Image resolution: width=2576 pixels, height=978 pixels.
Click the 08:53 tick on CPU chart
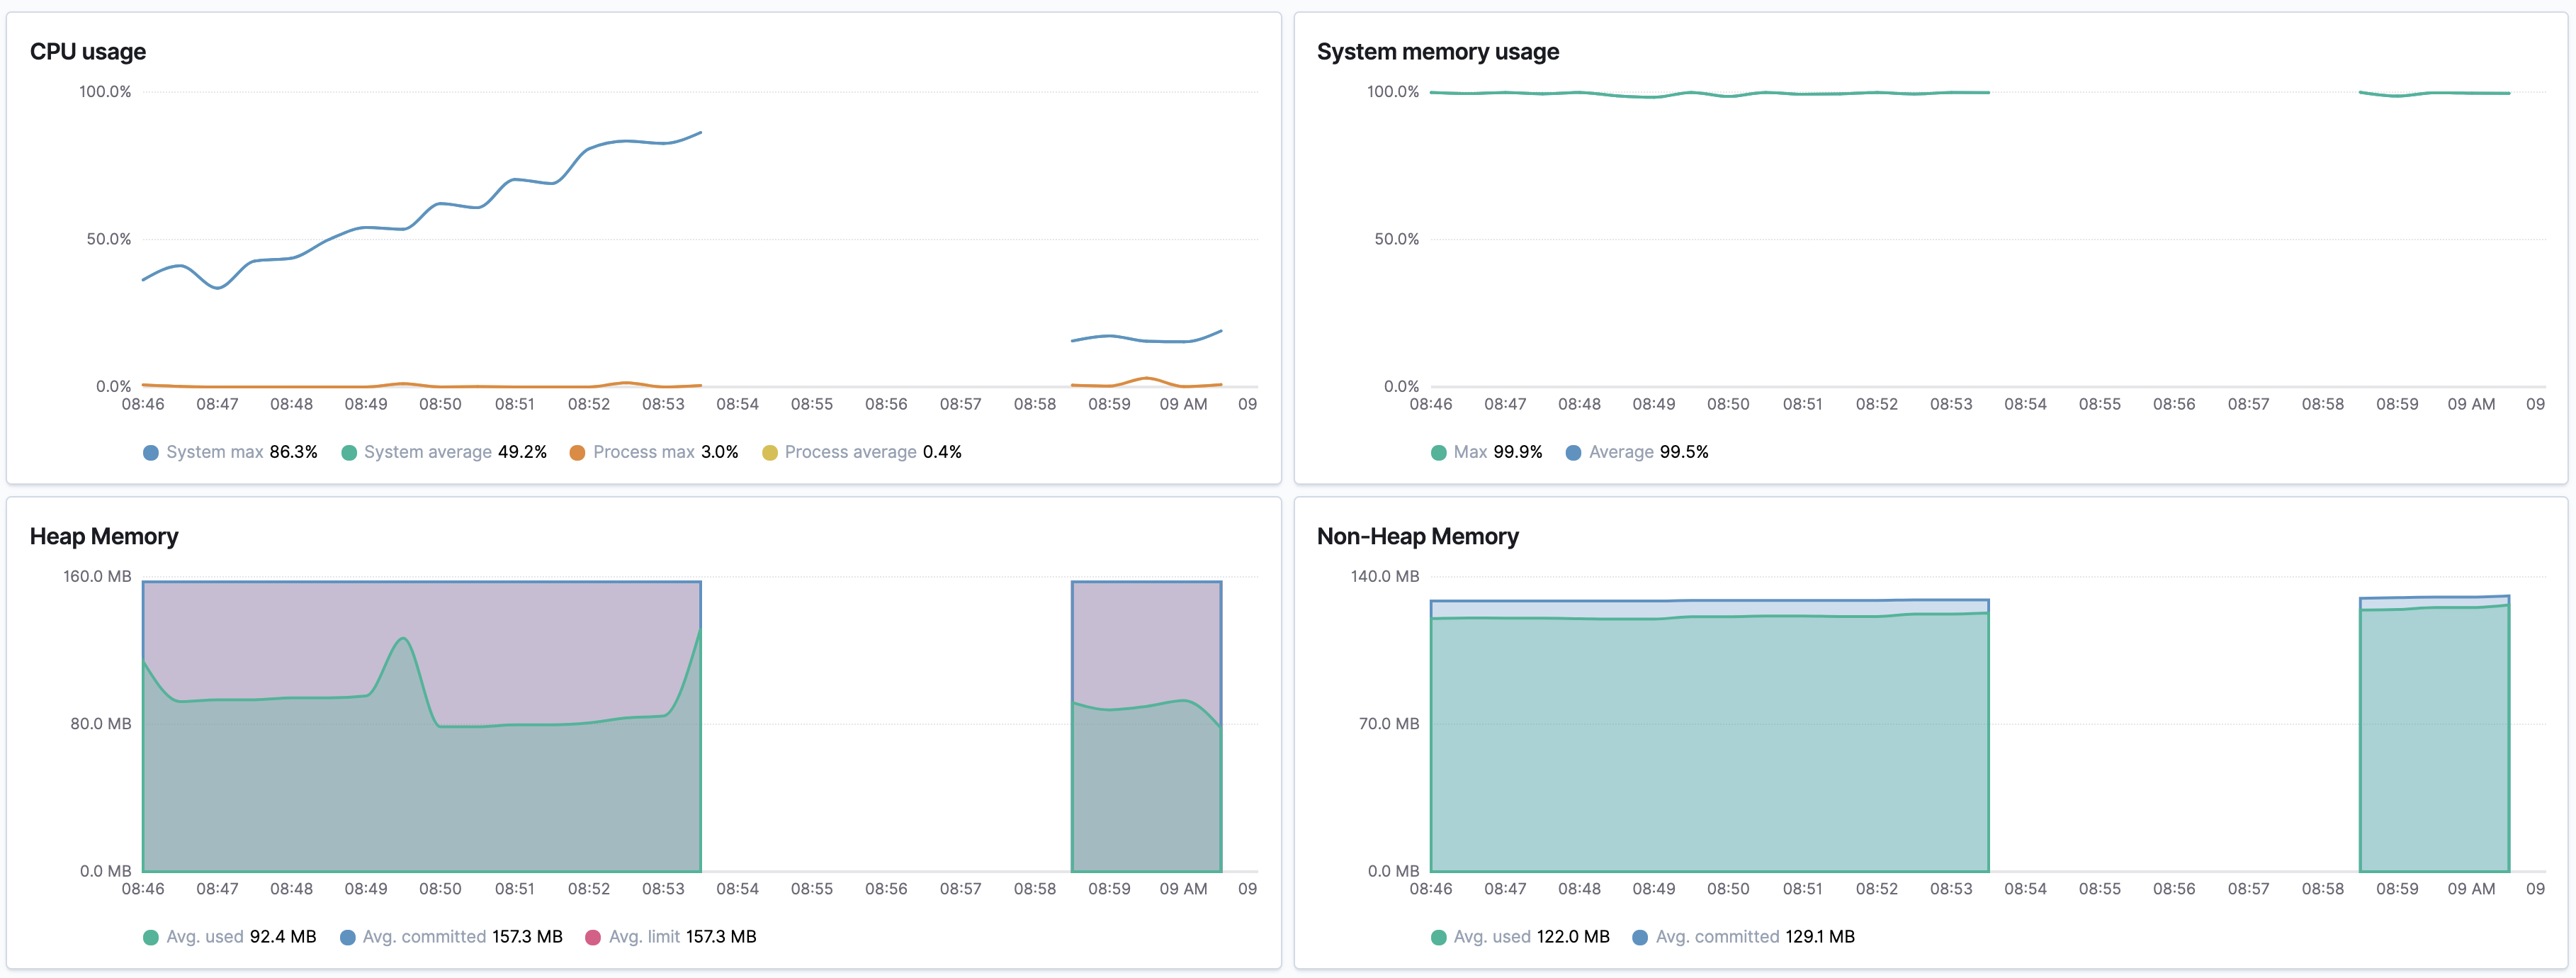(x=663, y=404)
